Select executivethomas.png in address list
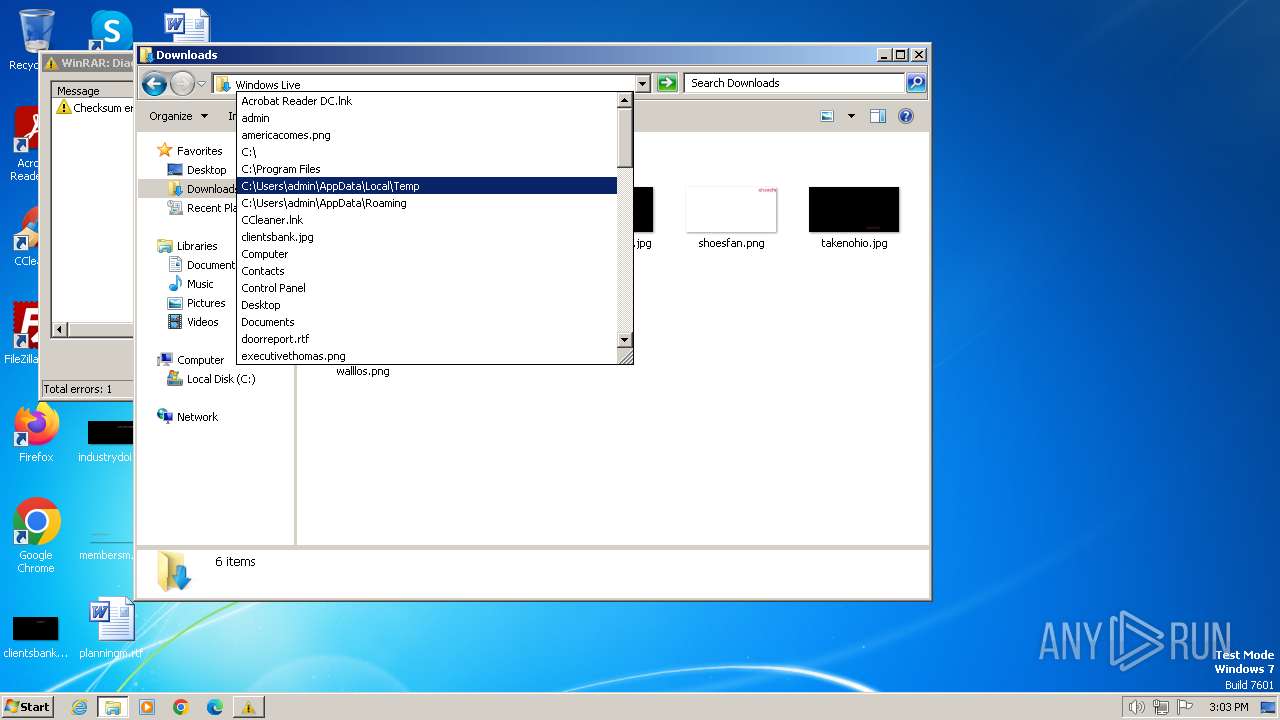 (x=427, y=356)
